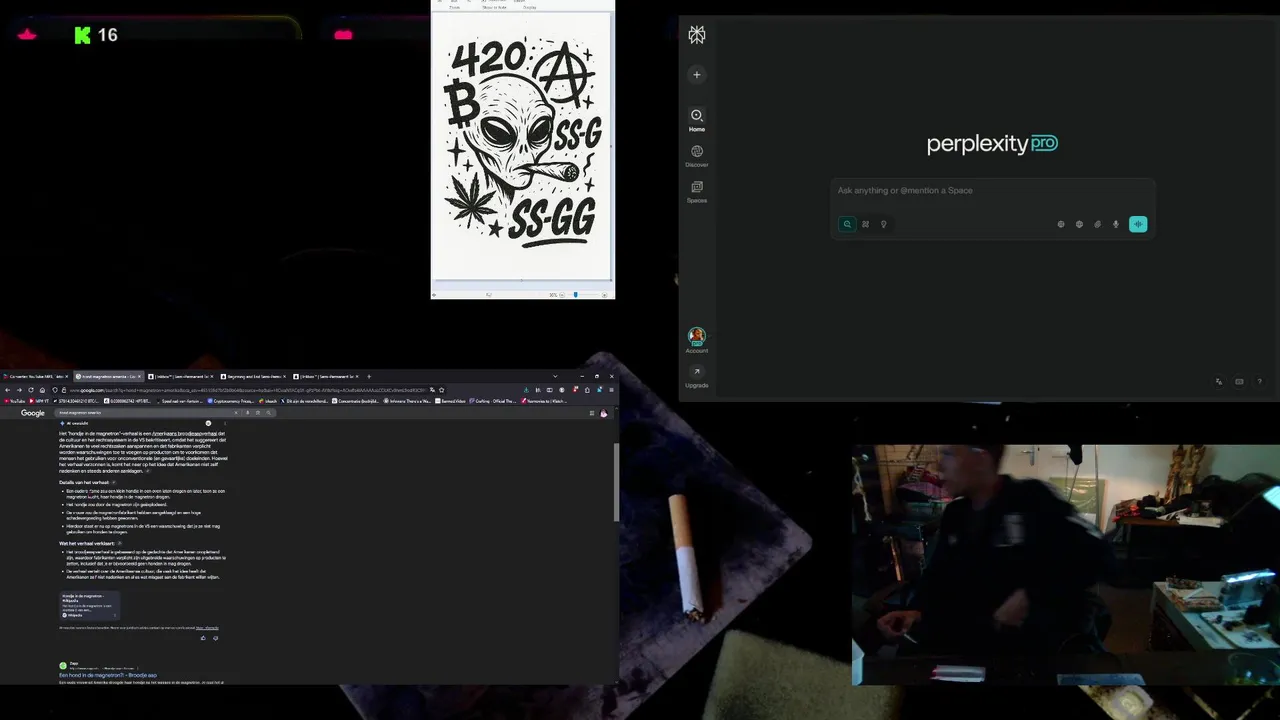Give thumbs up to AI overview

point(203,638)
